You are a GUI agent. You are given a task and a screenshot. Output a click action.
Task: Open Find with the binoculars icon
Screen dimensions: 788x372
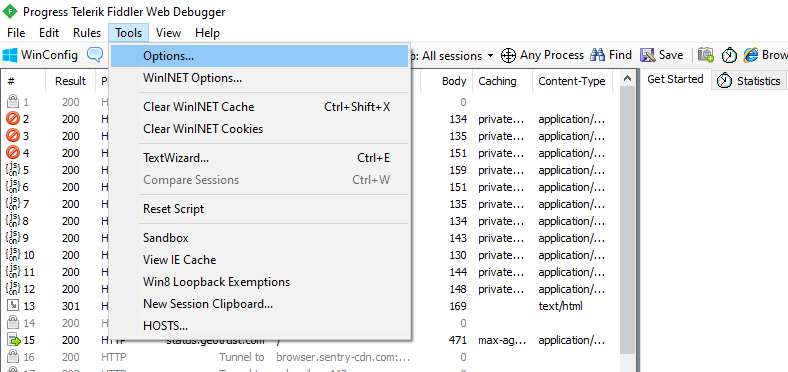click(x=598, y=55)
